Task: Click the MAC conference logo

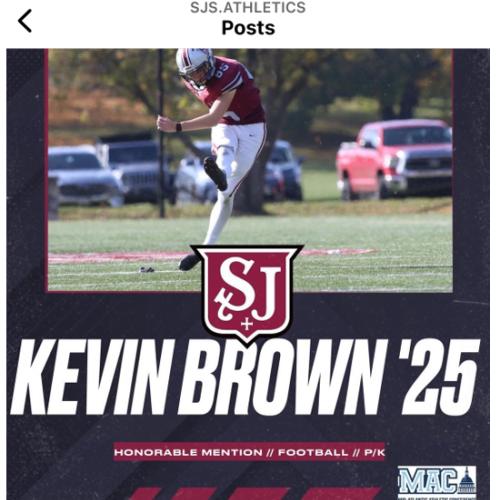Action: point(437,482)
